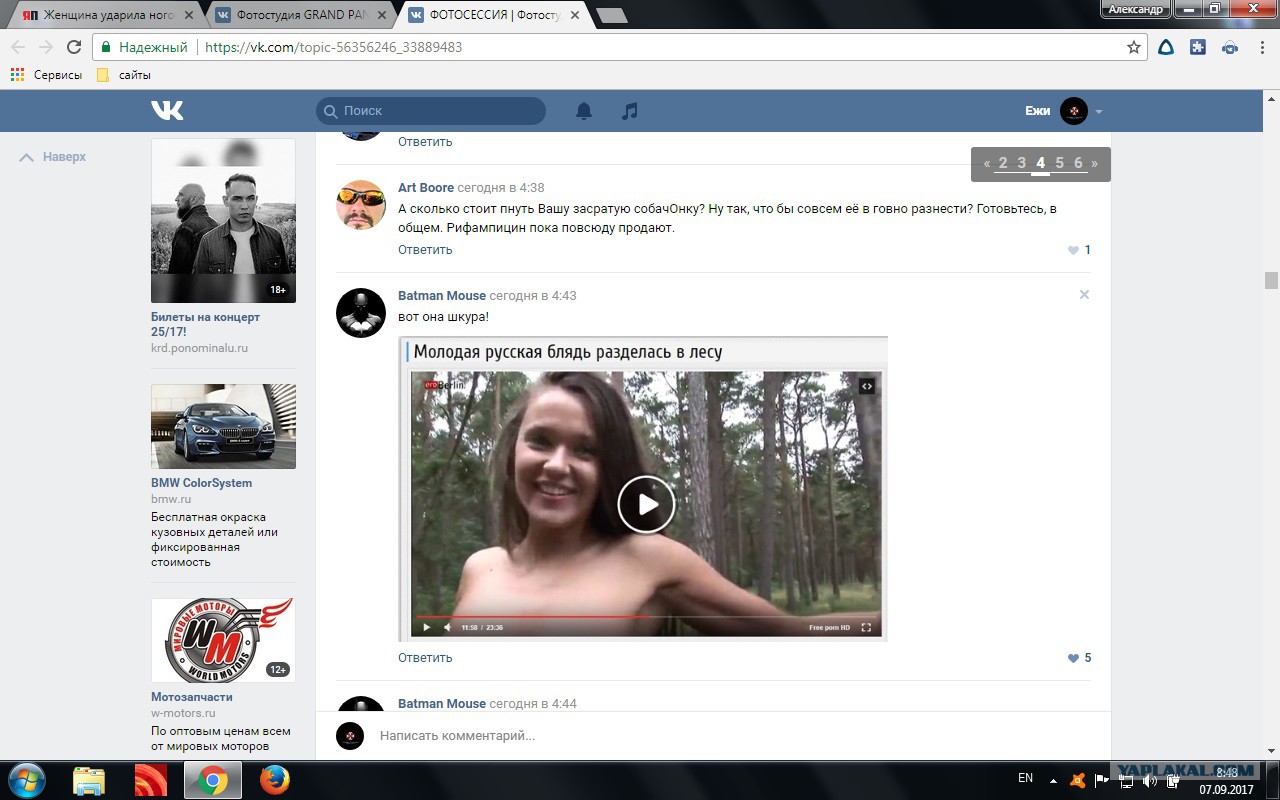Show hidden tray icons arrow
1280x800 pixels.
(1052, 780)
